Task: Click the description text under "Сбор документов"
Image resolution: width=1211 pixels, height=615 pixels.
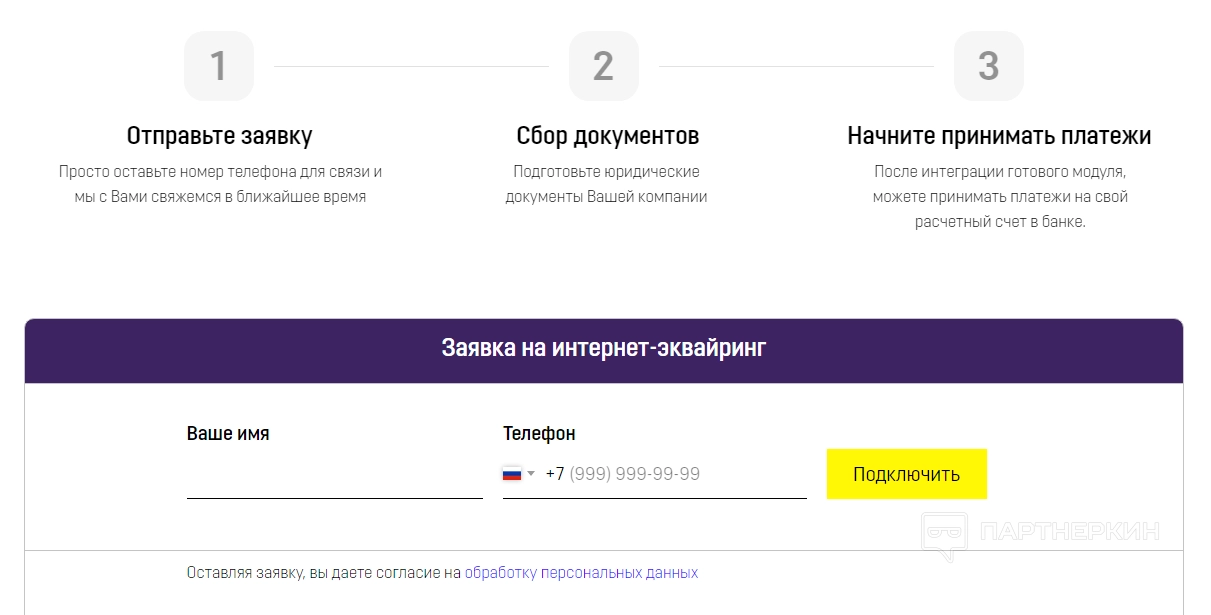Action: tap(606, 184)
